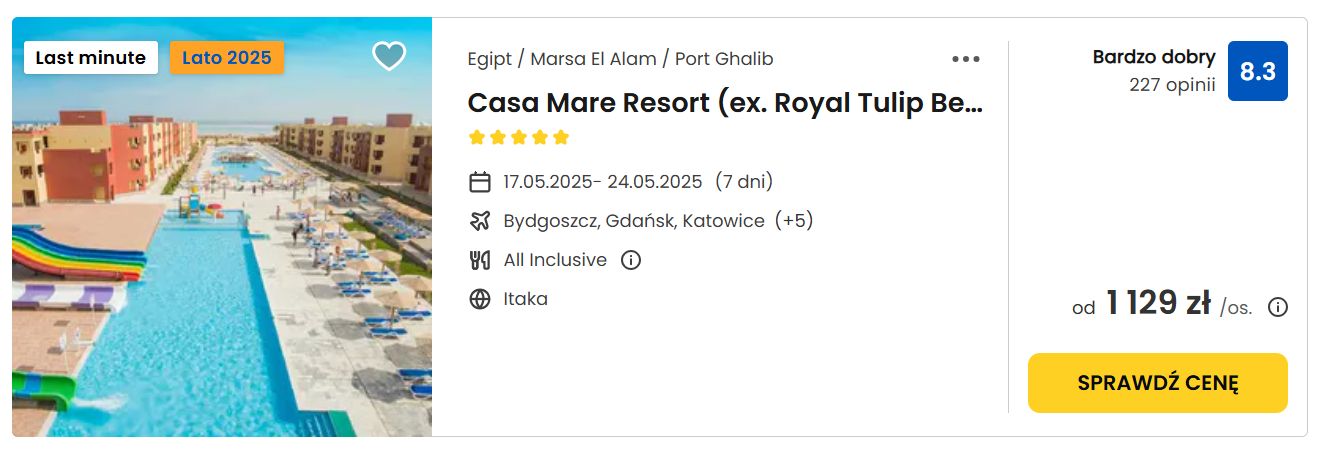Select the Last minute tag
The height and width of the screenshot is (451, 1319).
91,58
